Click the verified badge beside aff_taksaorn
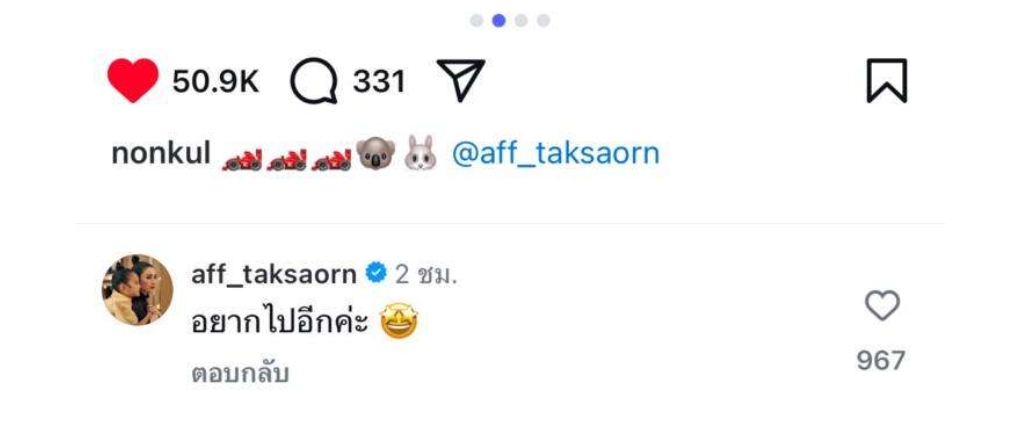This screenshot has width=1024, height=425. [376, 274]
